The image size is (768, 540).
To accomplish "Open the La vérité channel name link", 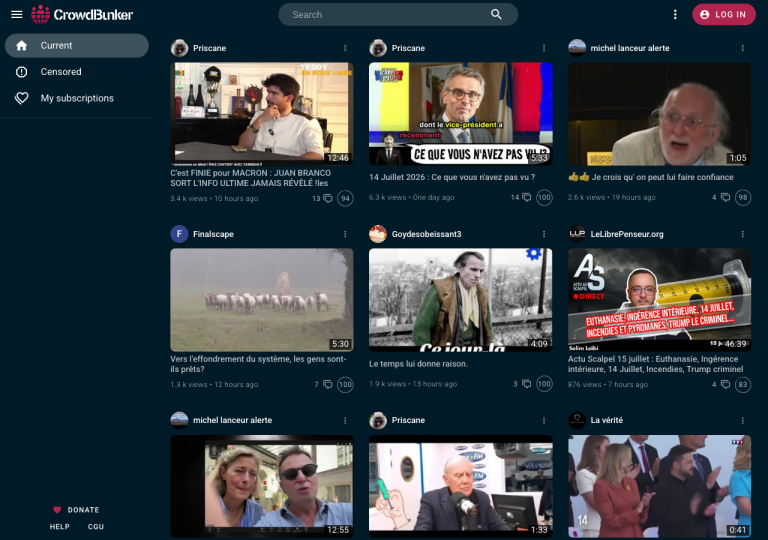I will [x=606, y=420].
